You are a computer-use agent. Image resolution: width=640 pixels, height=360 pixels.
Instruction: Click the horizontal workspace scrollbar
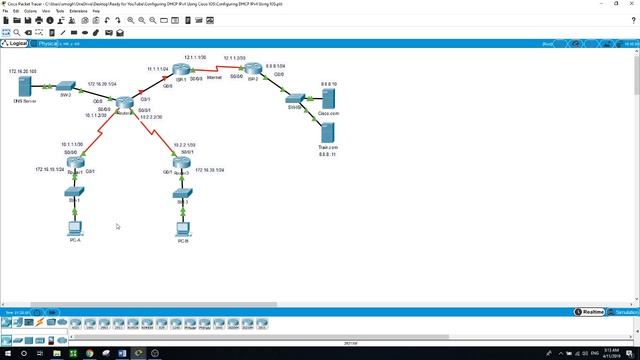point(153,304)
